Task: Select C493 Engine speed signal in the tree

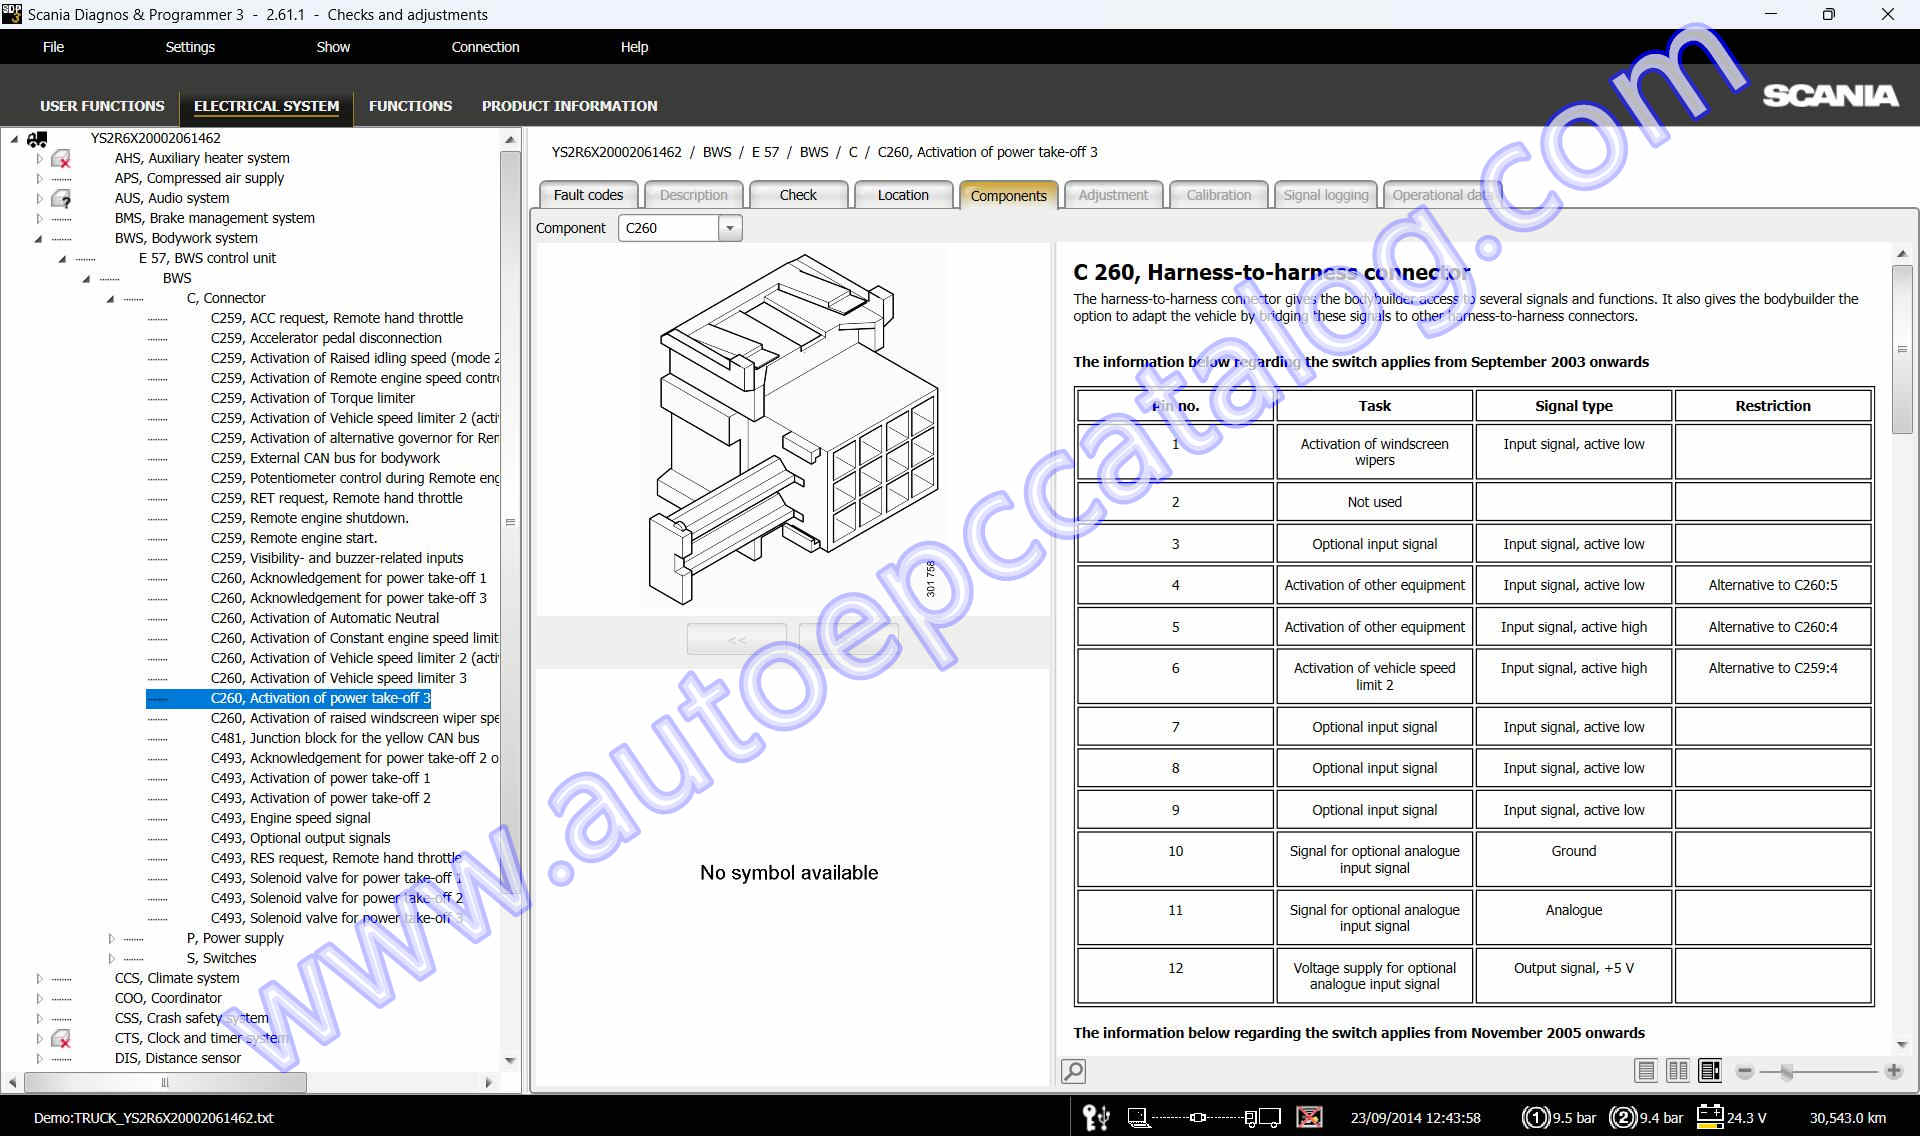Action: (x=290, y=818)
